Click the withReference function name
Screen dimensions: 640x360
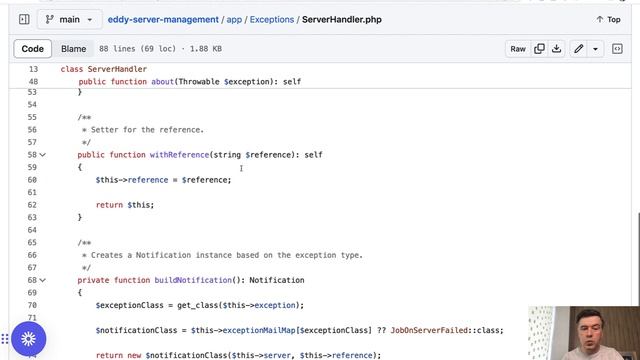tap(179, 155)
